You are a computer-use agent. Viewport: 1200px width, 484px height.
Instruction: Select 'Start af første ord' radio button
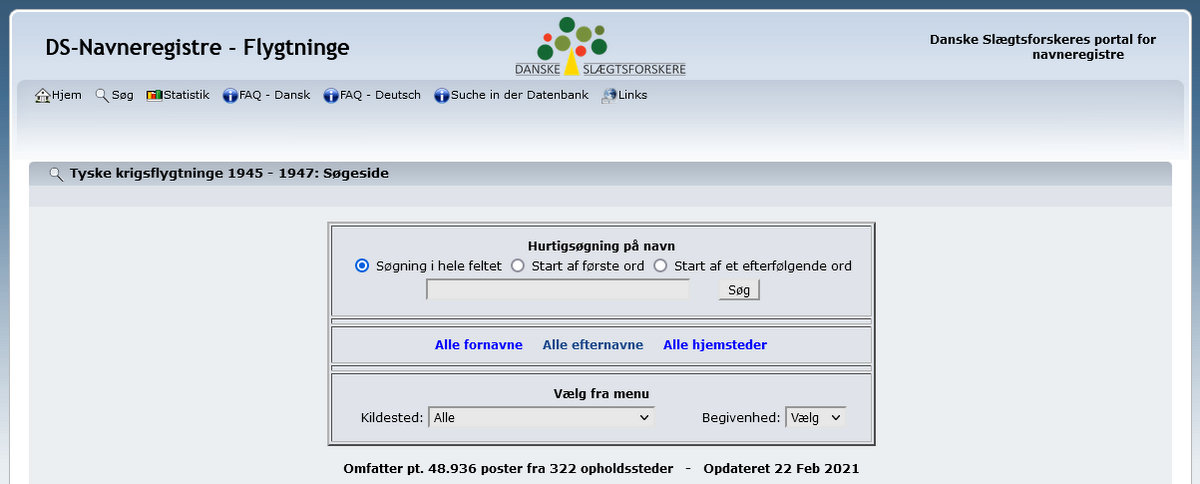tap(518, 266)
